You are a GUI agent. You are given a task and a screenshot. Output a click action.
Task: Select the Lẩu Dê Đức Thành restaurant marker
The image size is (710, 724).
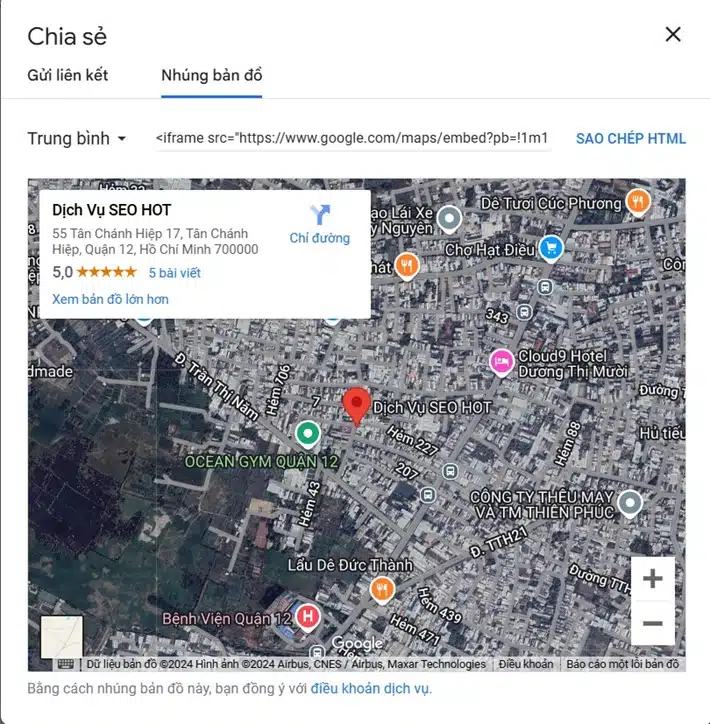click(382, 590)
